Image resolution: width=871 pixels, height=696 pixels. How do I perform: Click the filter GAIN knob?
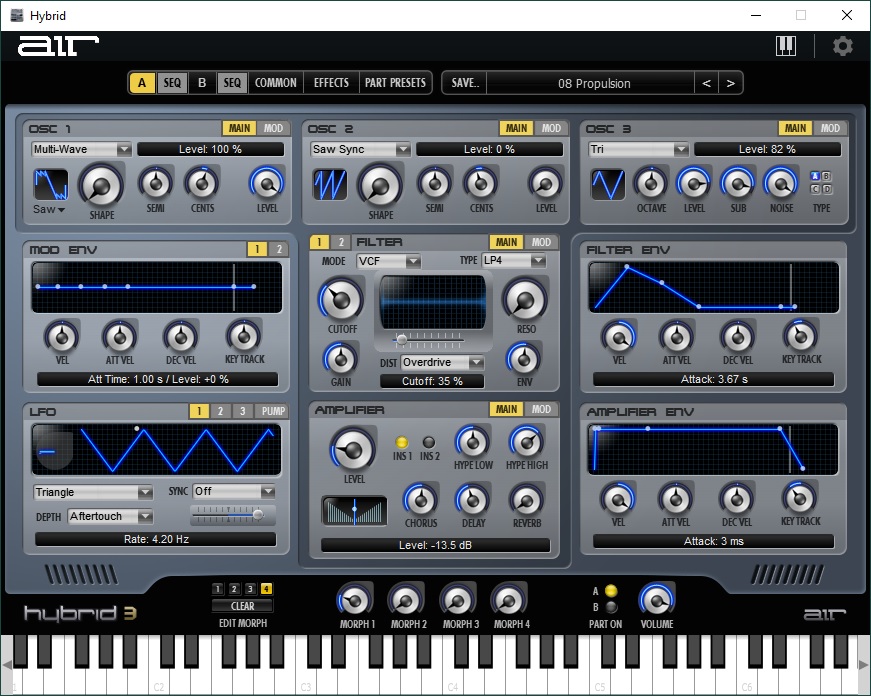[x=341, y=359]
